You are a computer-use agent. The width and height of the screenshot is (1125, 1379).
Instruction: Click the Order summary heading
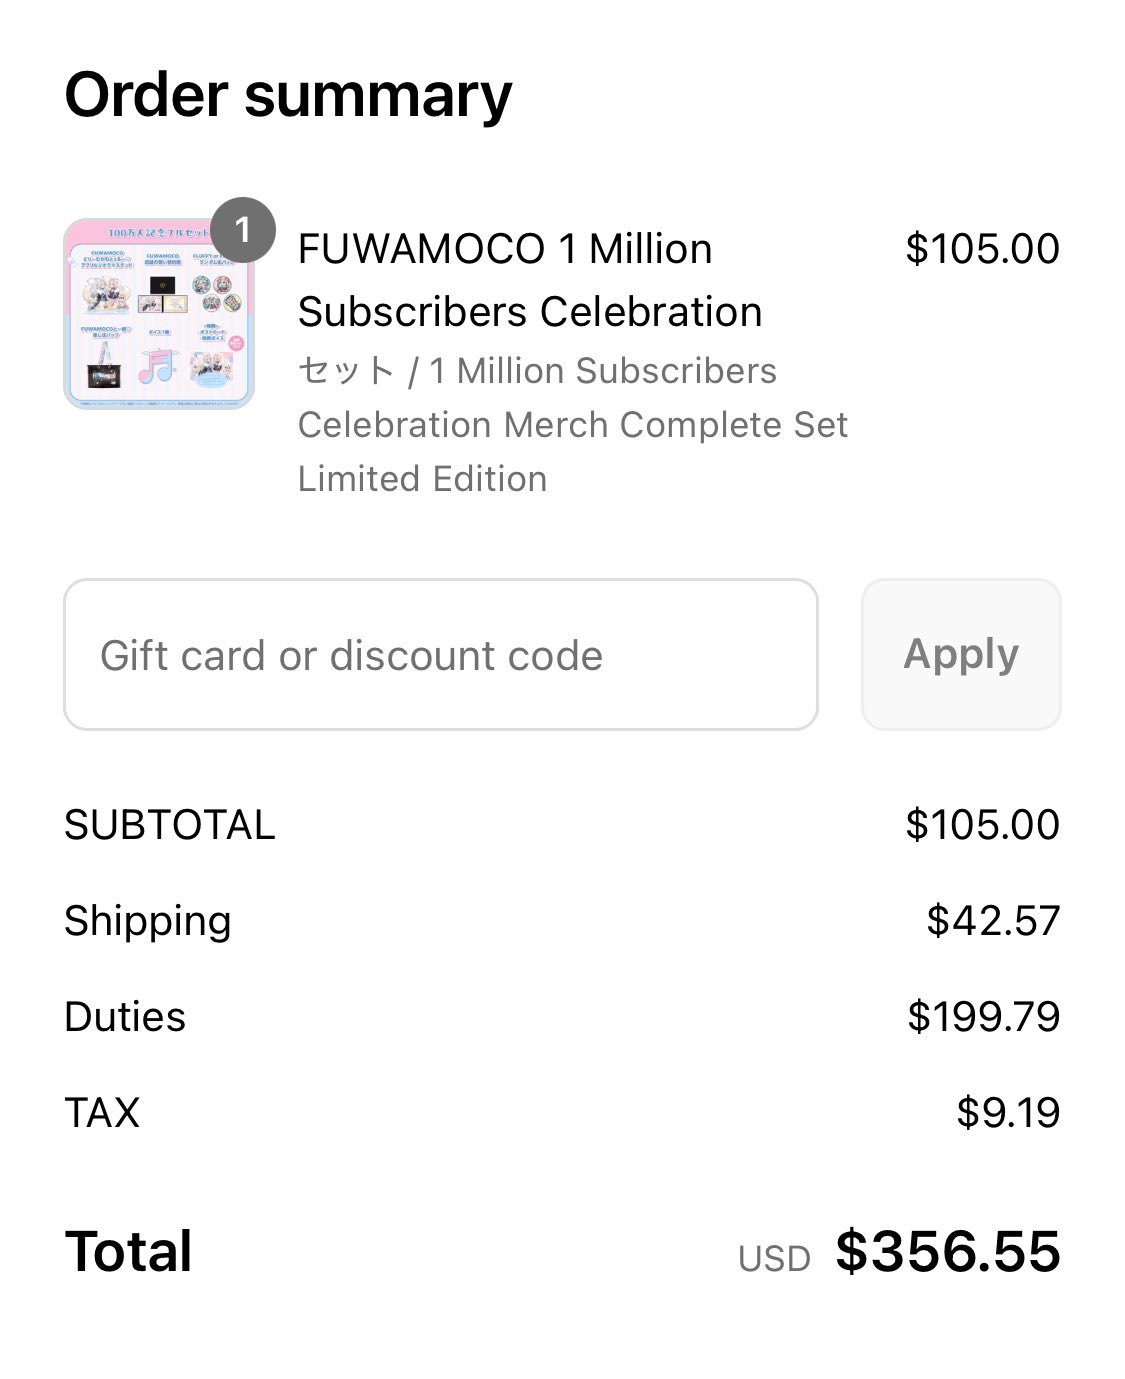coord(288,97)
